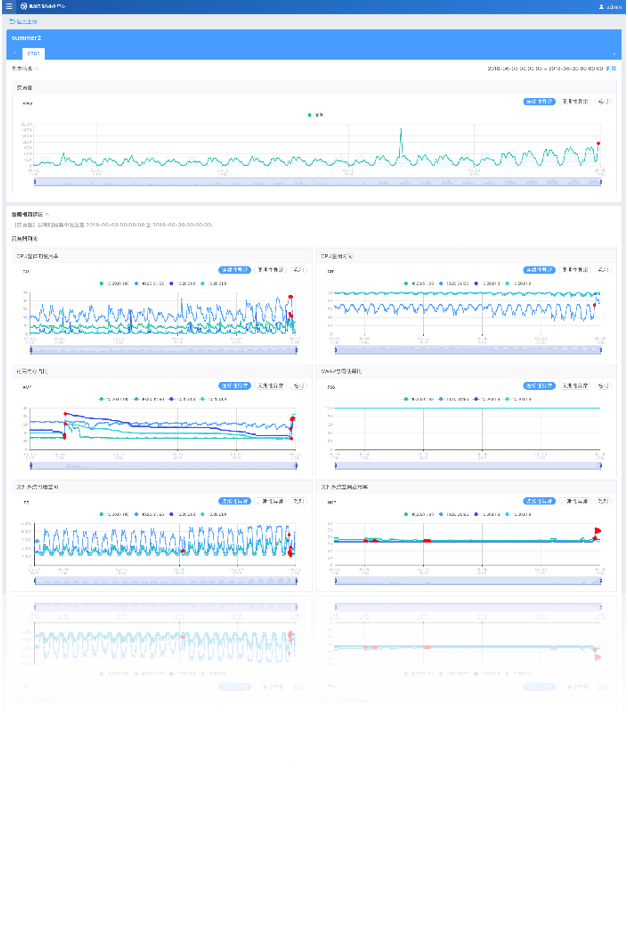Expand the dropdown above the top chart's left corner
Image resolution: width=628 pixels, height=942 pixels.
point(24,68)
